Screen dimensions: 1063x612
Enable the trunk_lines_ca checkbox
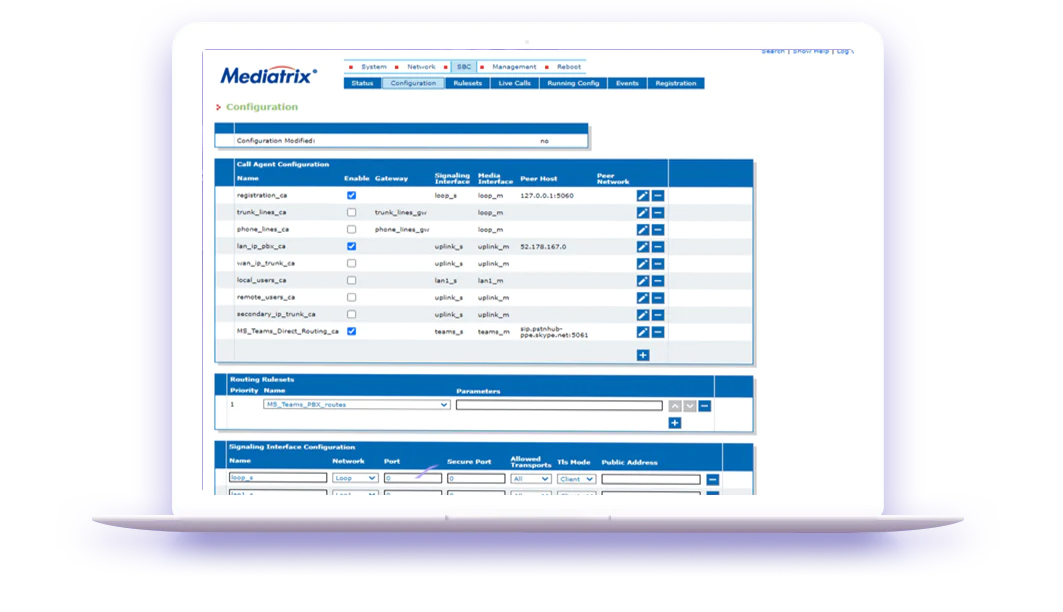click(351, 212)
